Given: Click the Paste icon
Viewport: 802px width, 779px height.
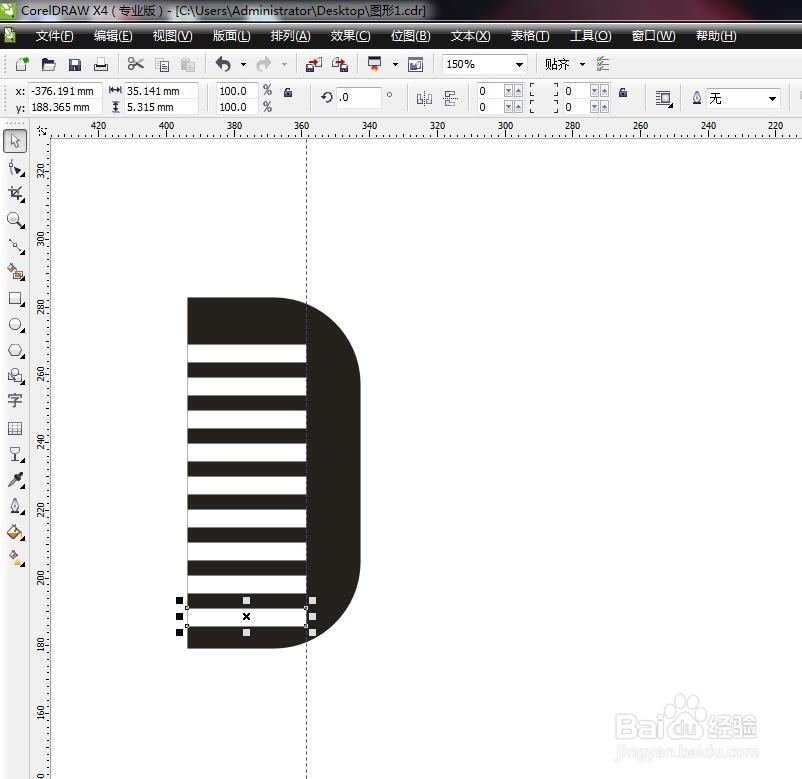Looking at the screenshot, I should [x=188, y=64].
